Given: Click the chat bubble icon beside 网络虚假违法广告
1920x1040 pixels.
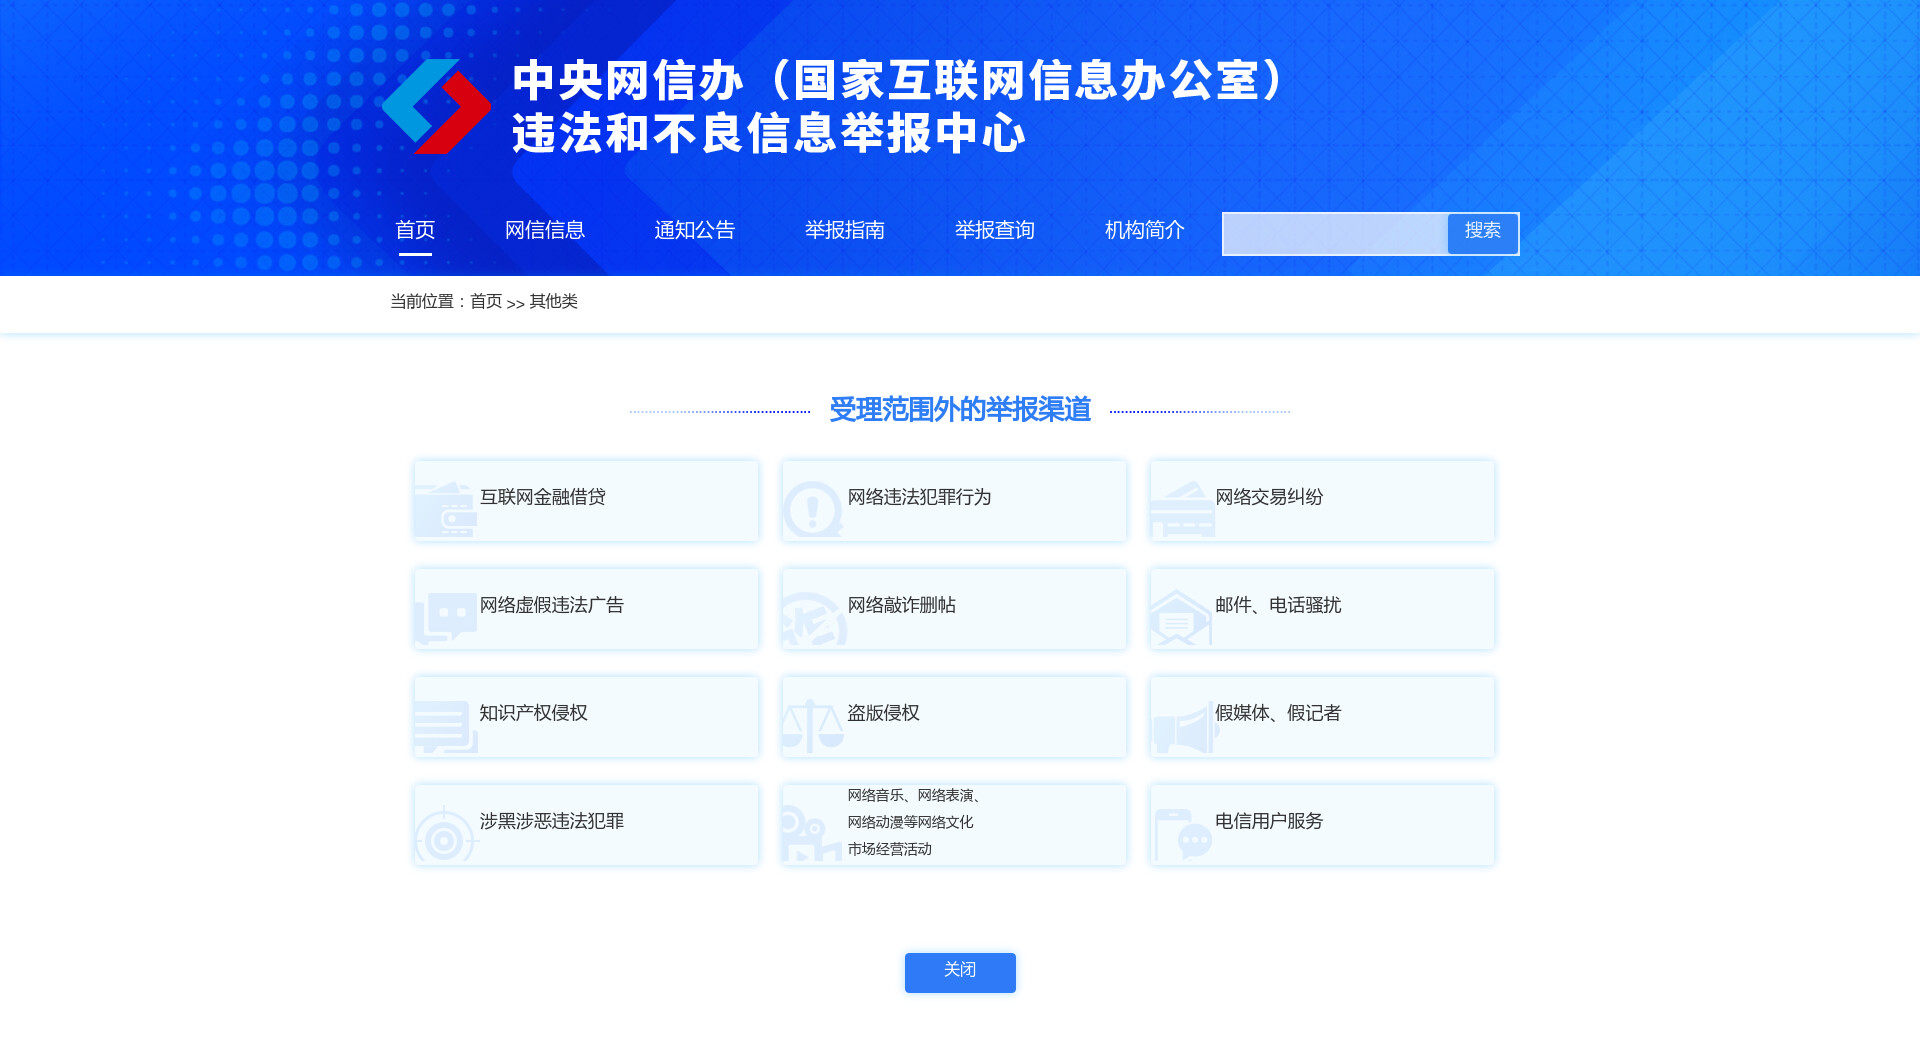Looking at the screenshot, I should 446,618.
